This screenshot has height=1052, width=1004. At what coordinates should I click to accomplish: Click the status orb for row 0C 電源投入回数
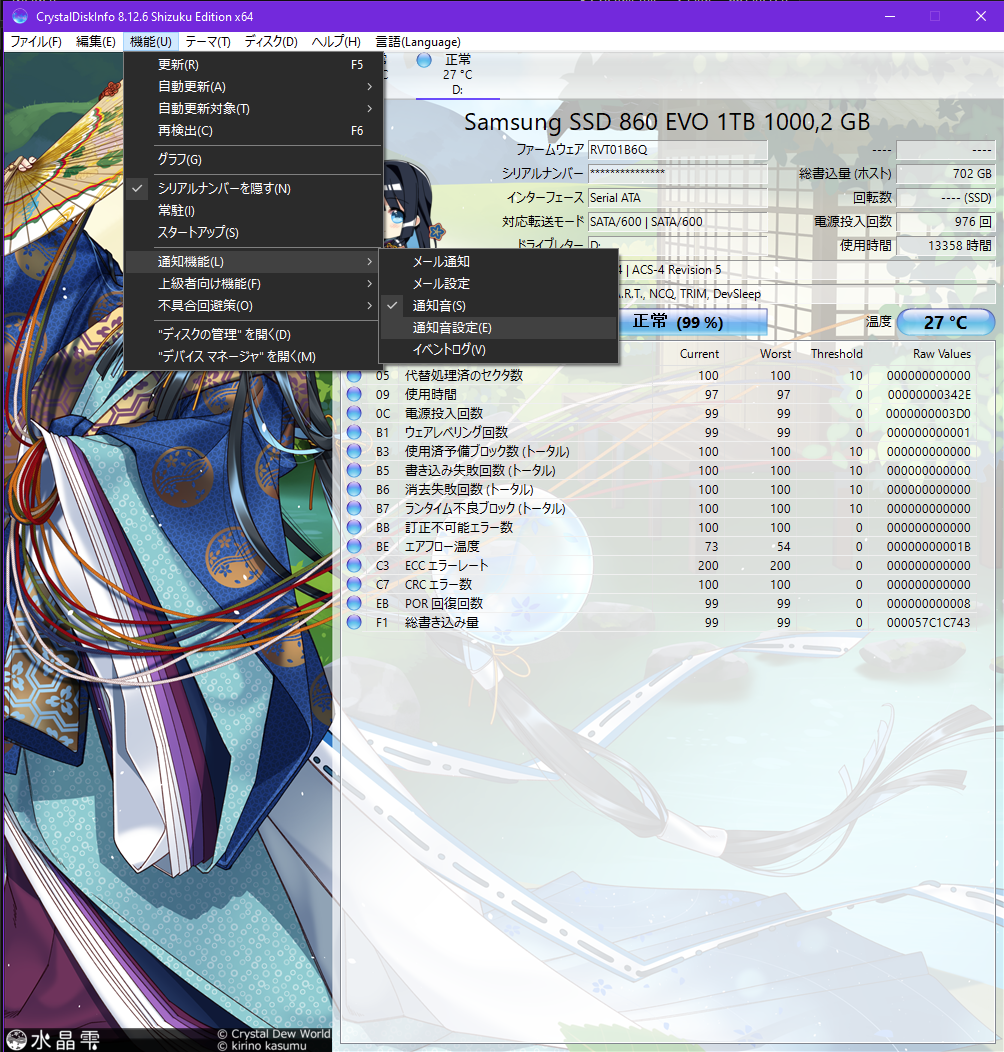354,413
